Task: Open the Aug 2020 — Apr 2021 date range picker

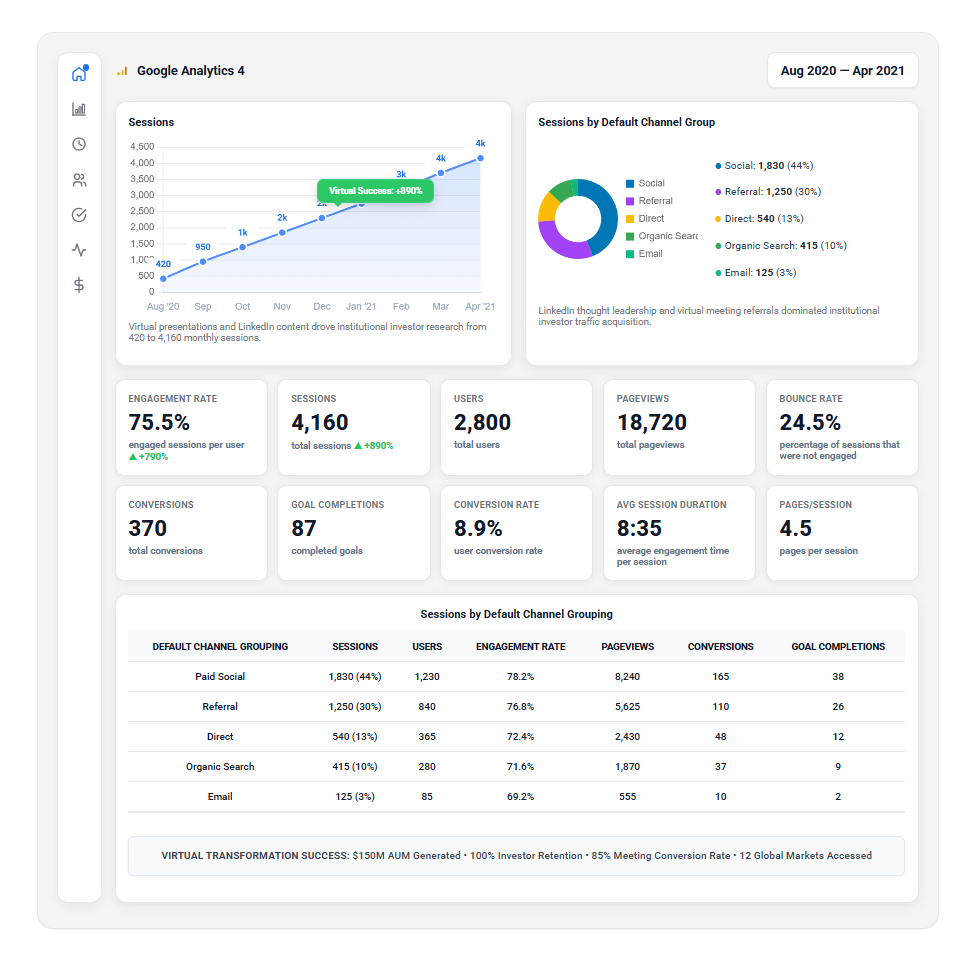Action: (842, 71)
